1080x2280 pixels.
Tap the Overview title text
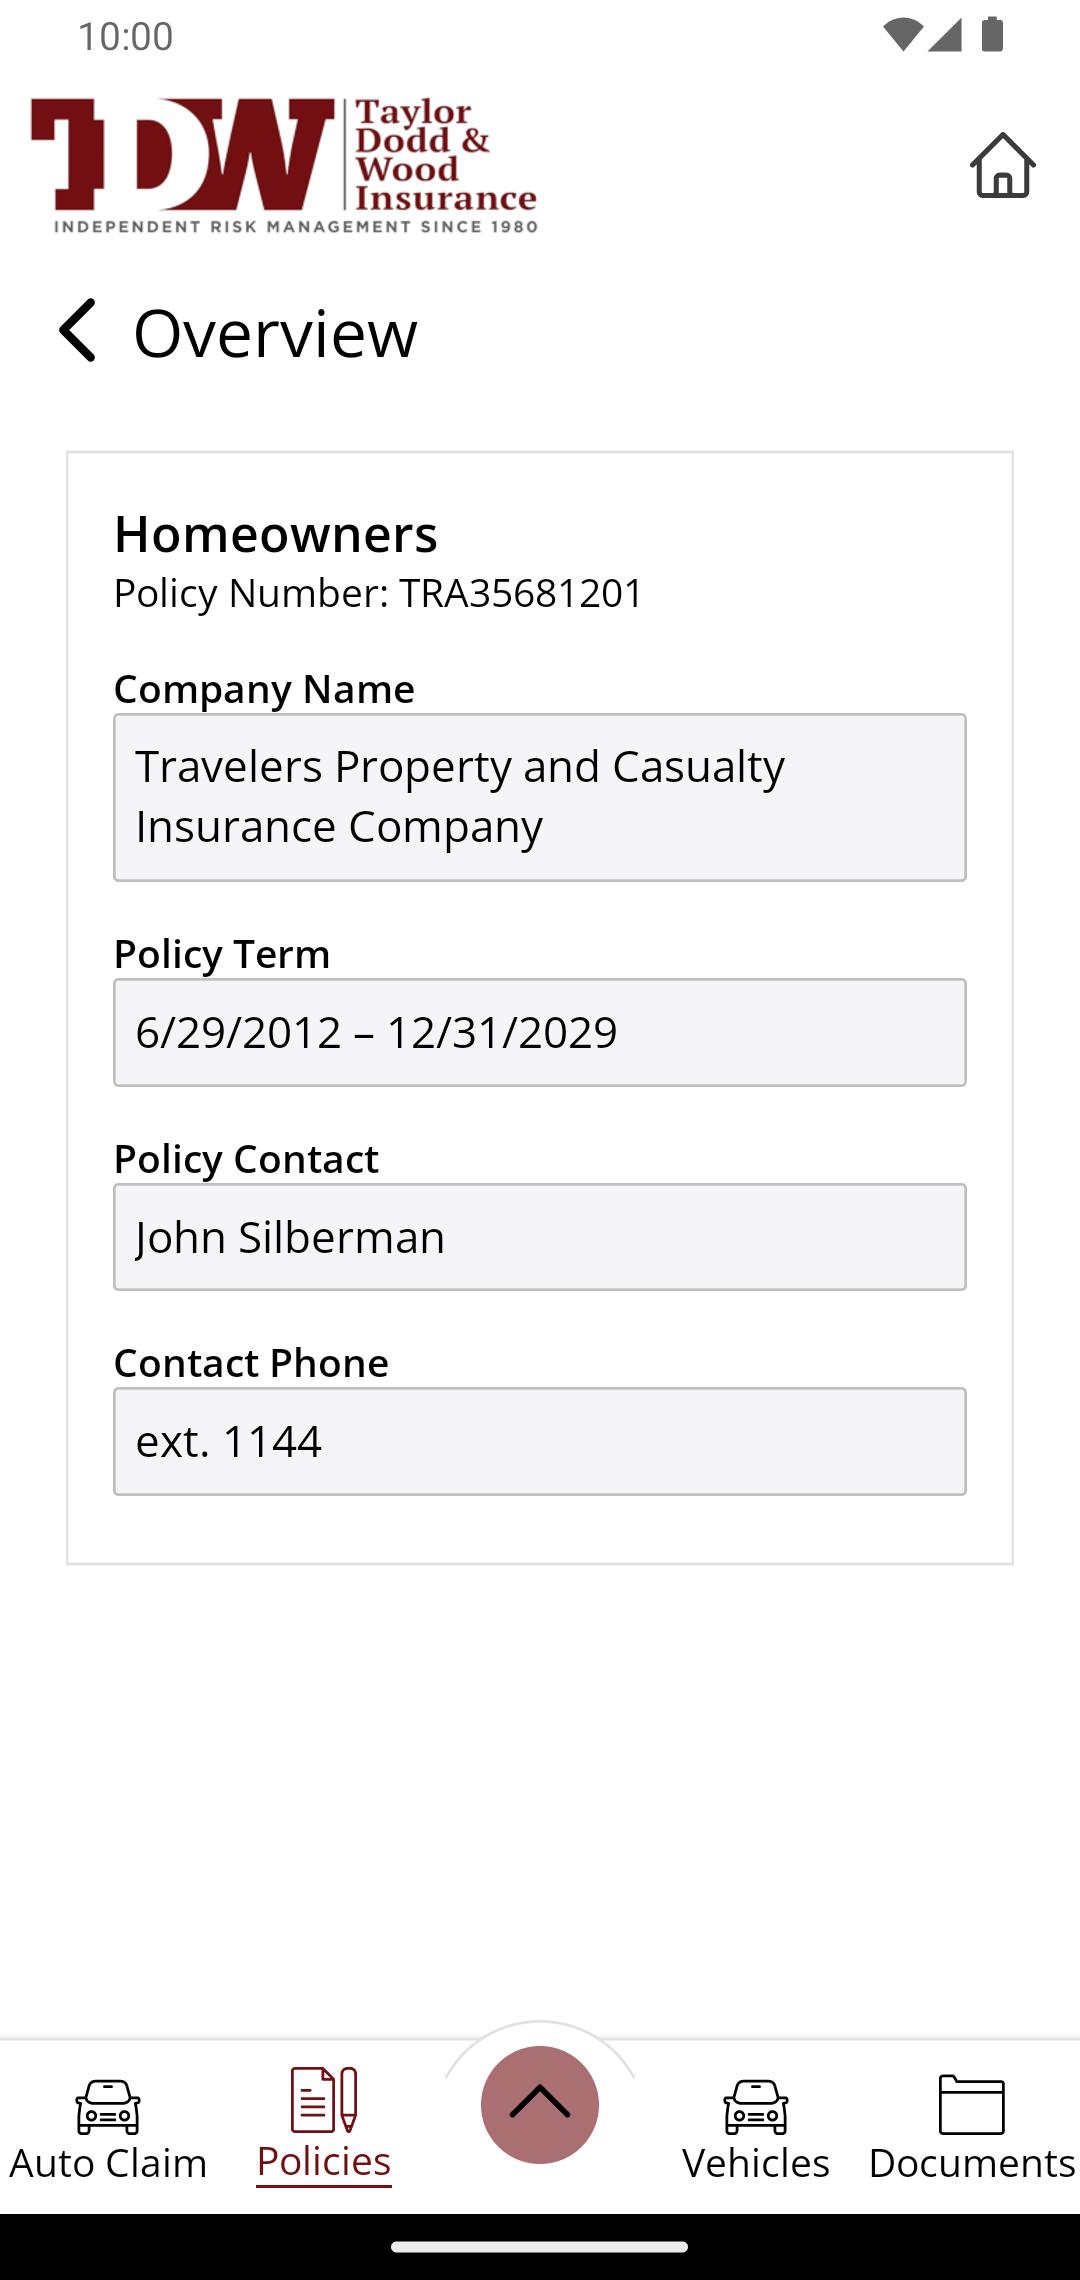point(275,333)
